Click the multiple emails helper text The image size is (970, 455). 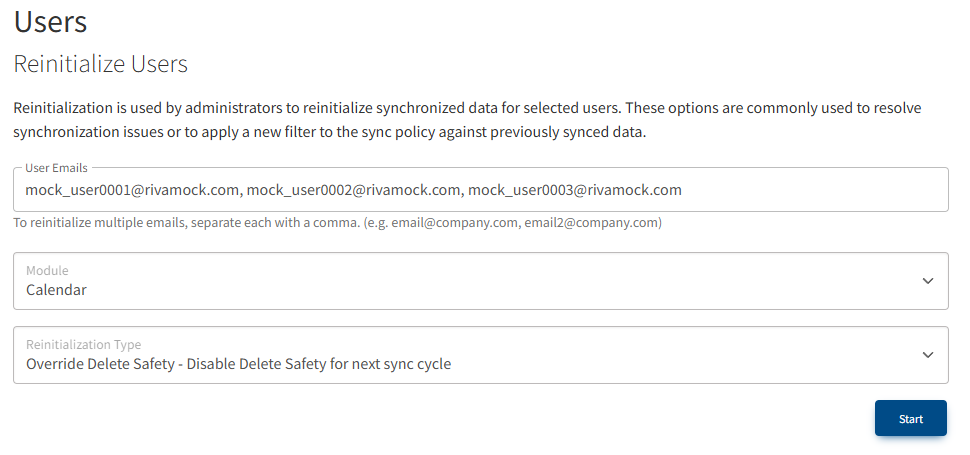[200, 223]
